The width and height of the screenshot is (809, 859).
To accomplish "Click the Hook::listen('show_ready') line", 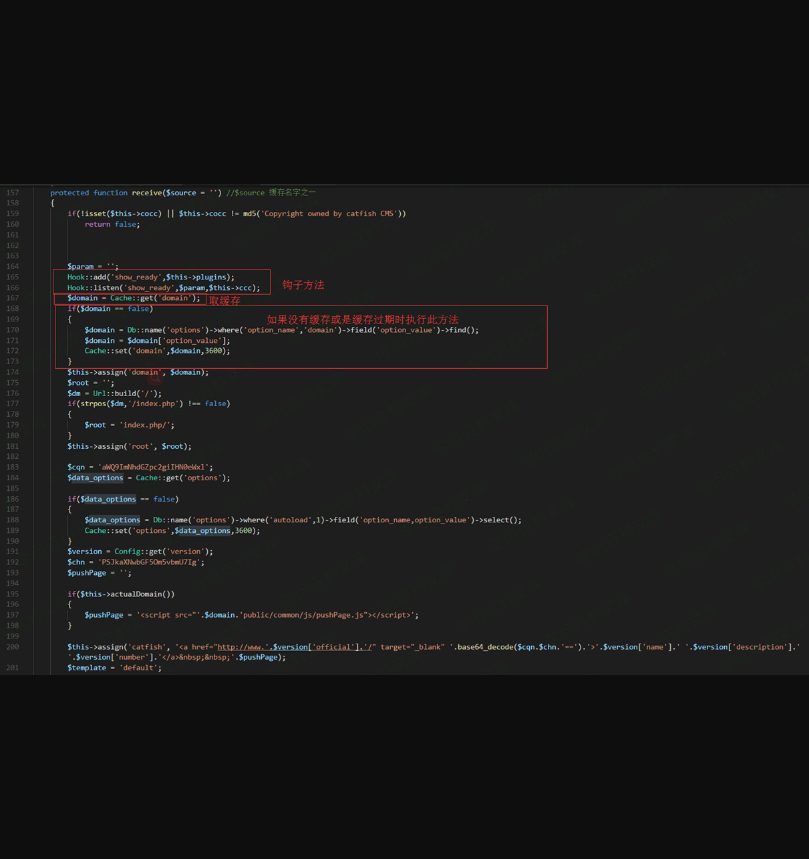I will click(x=163, y=287).
